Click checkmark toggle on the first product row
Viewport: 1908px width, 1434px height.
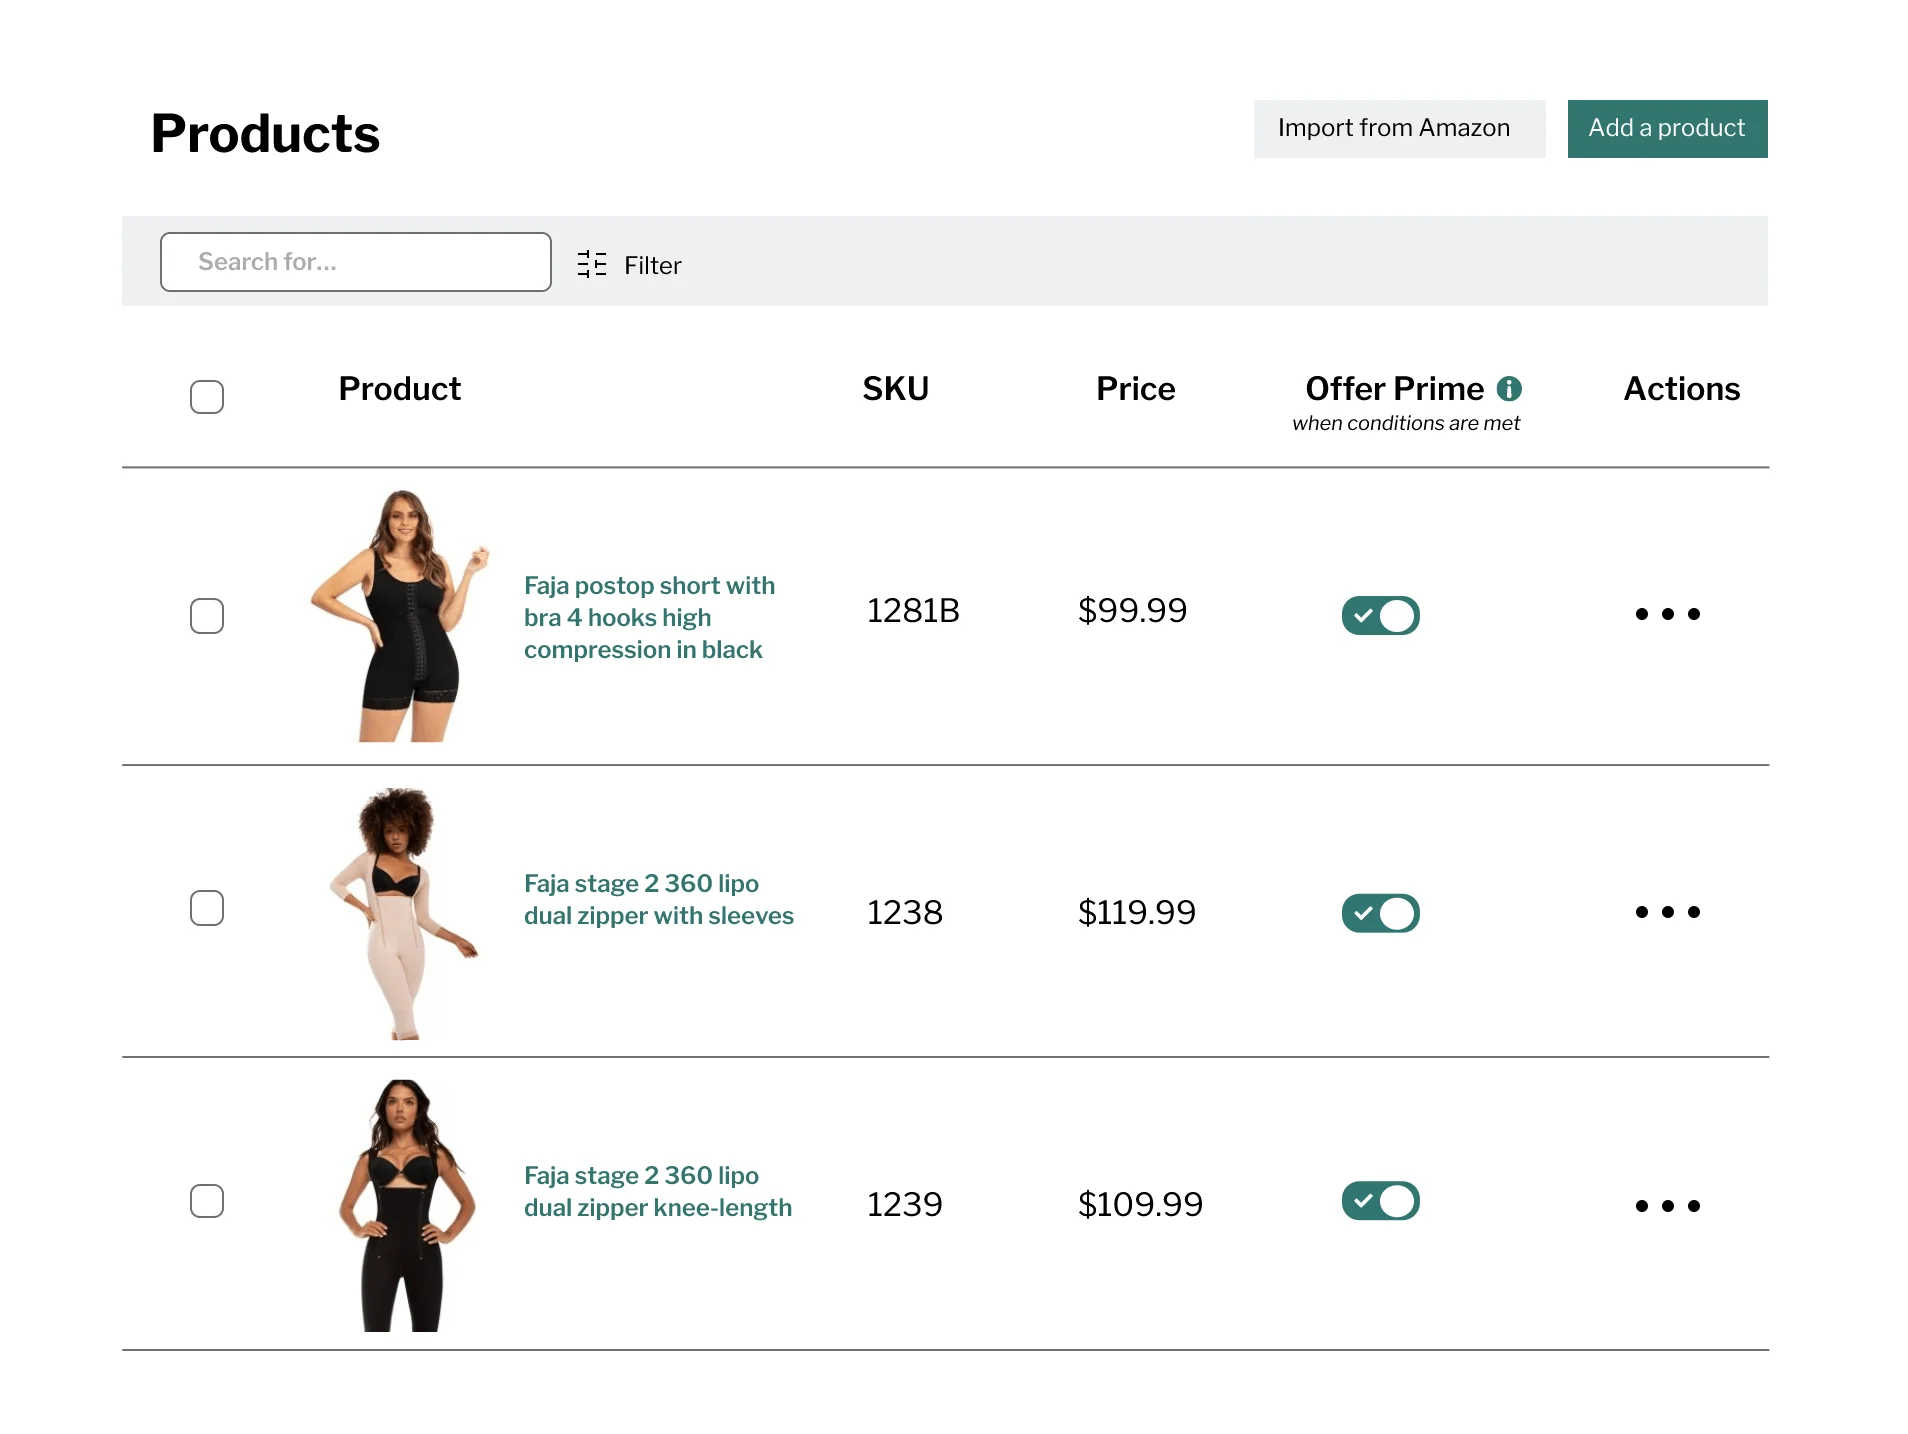[1380, 615]
